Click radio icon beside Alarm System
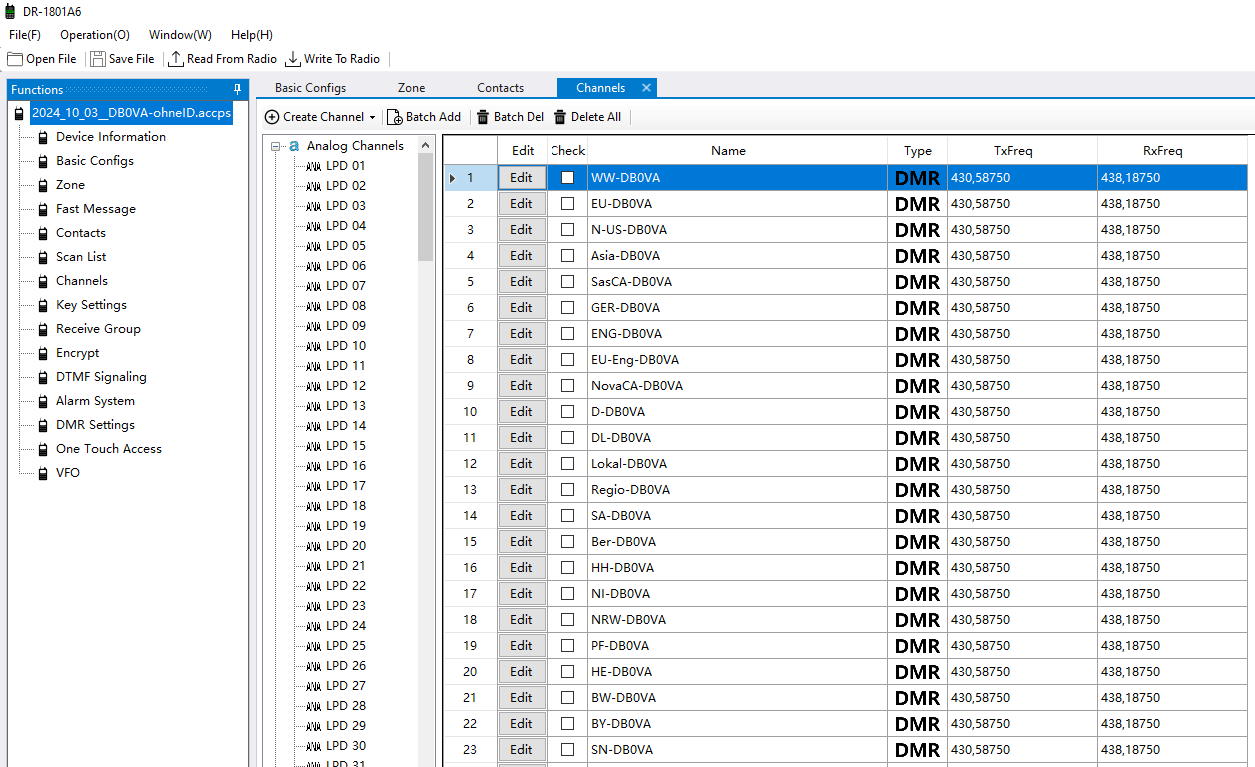This screenshot has height=767, width=1255. point(43,401)
